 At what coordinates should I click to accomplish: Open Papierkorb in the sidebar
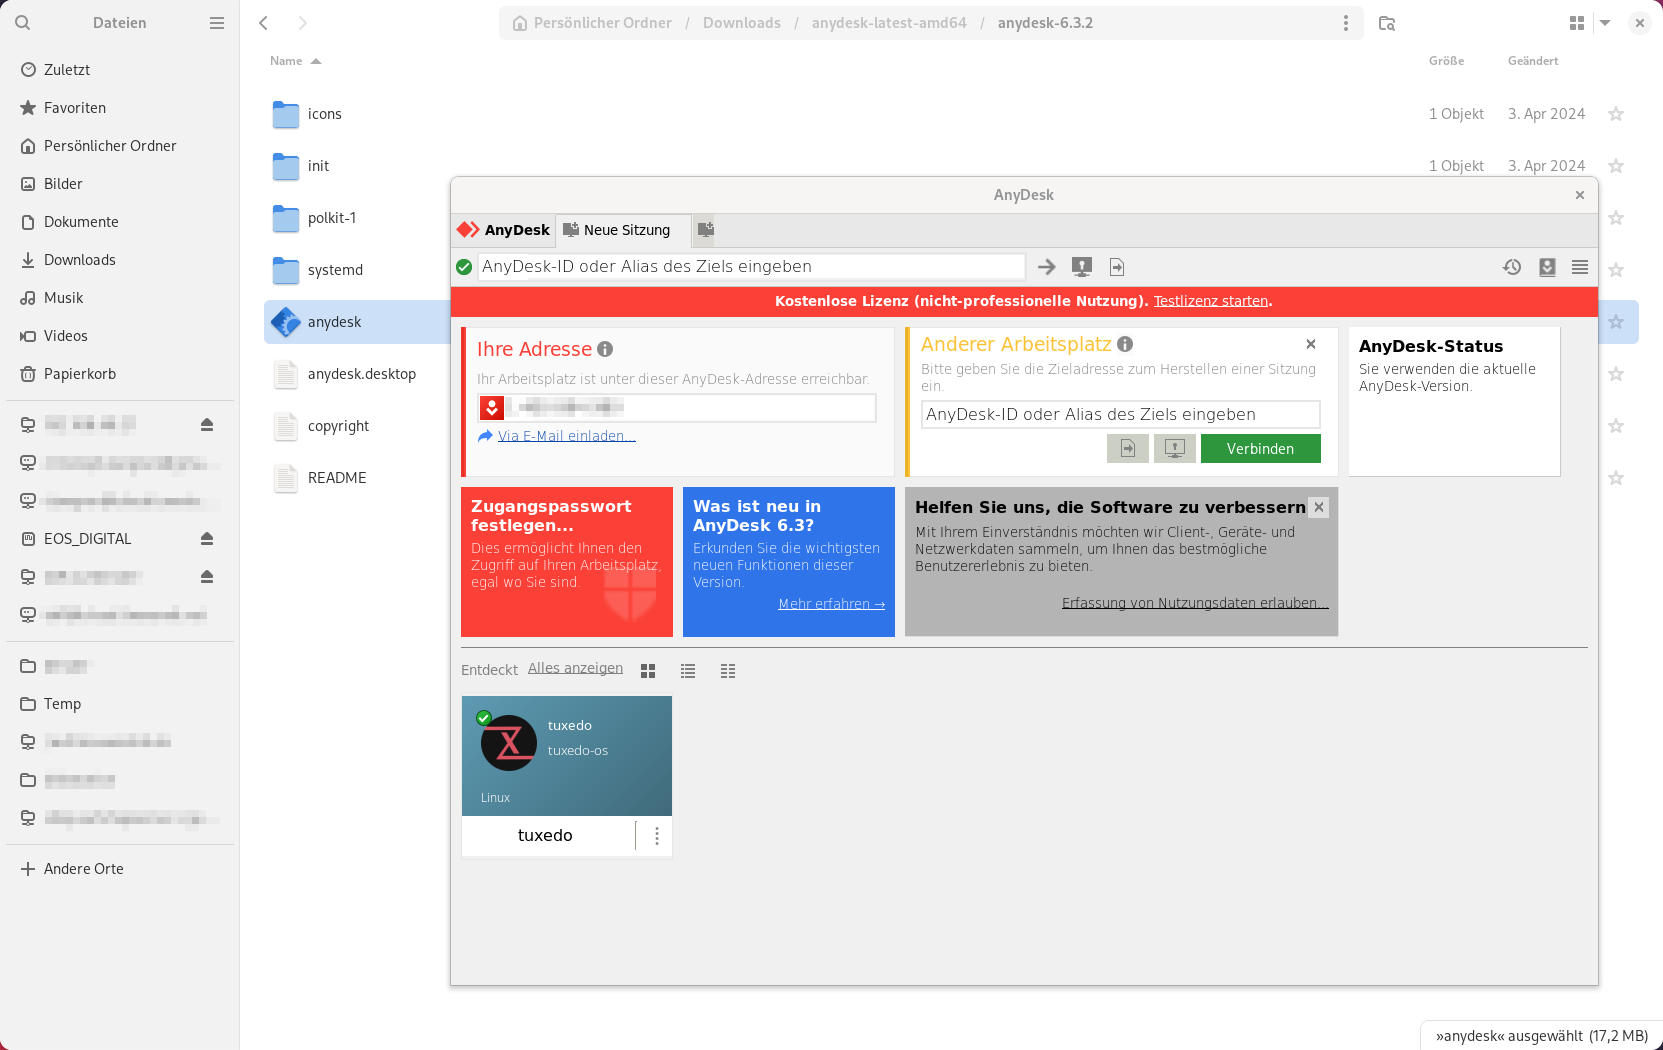pos(120,374)
